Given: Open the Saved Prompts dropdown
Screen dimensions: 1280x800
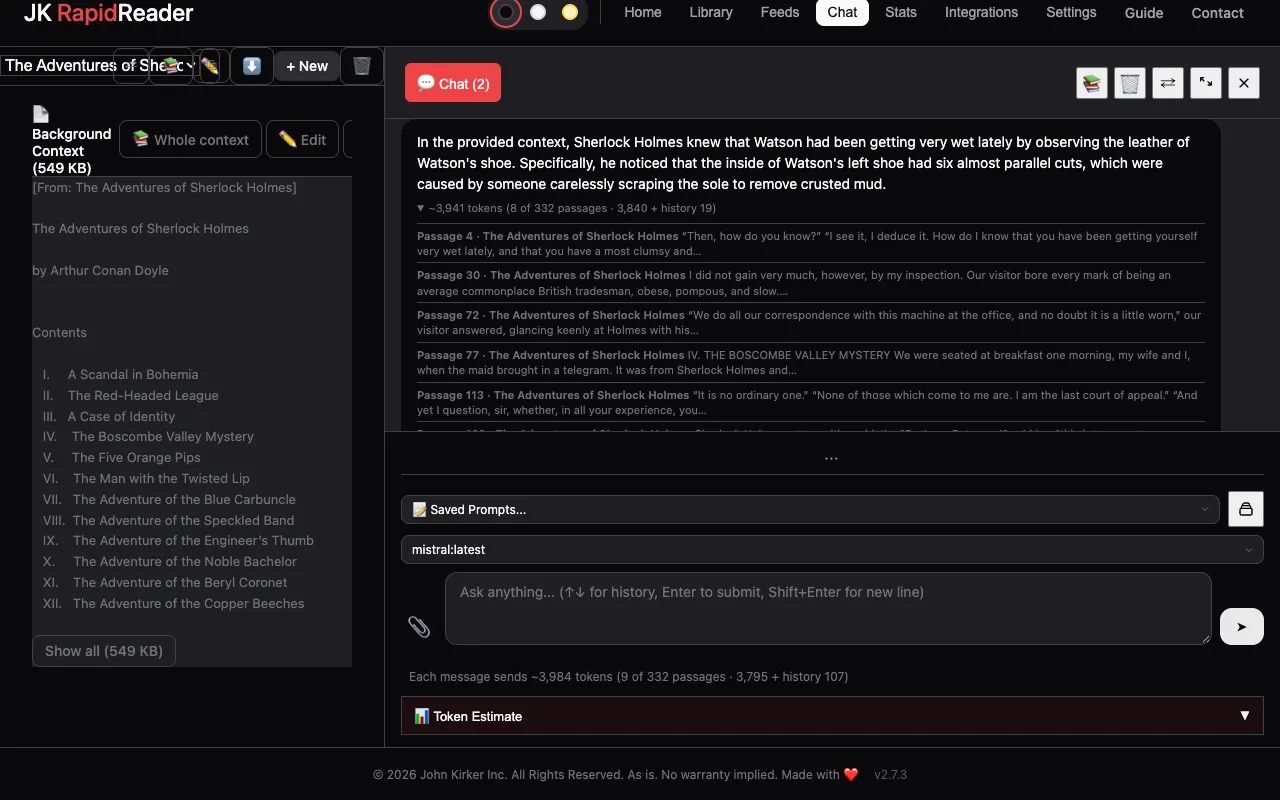Looking at the screenshot, I should click(x=810, y=509).
